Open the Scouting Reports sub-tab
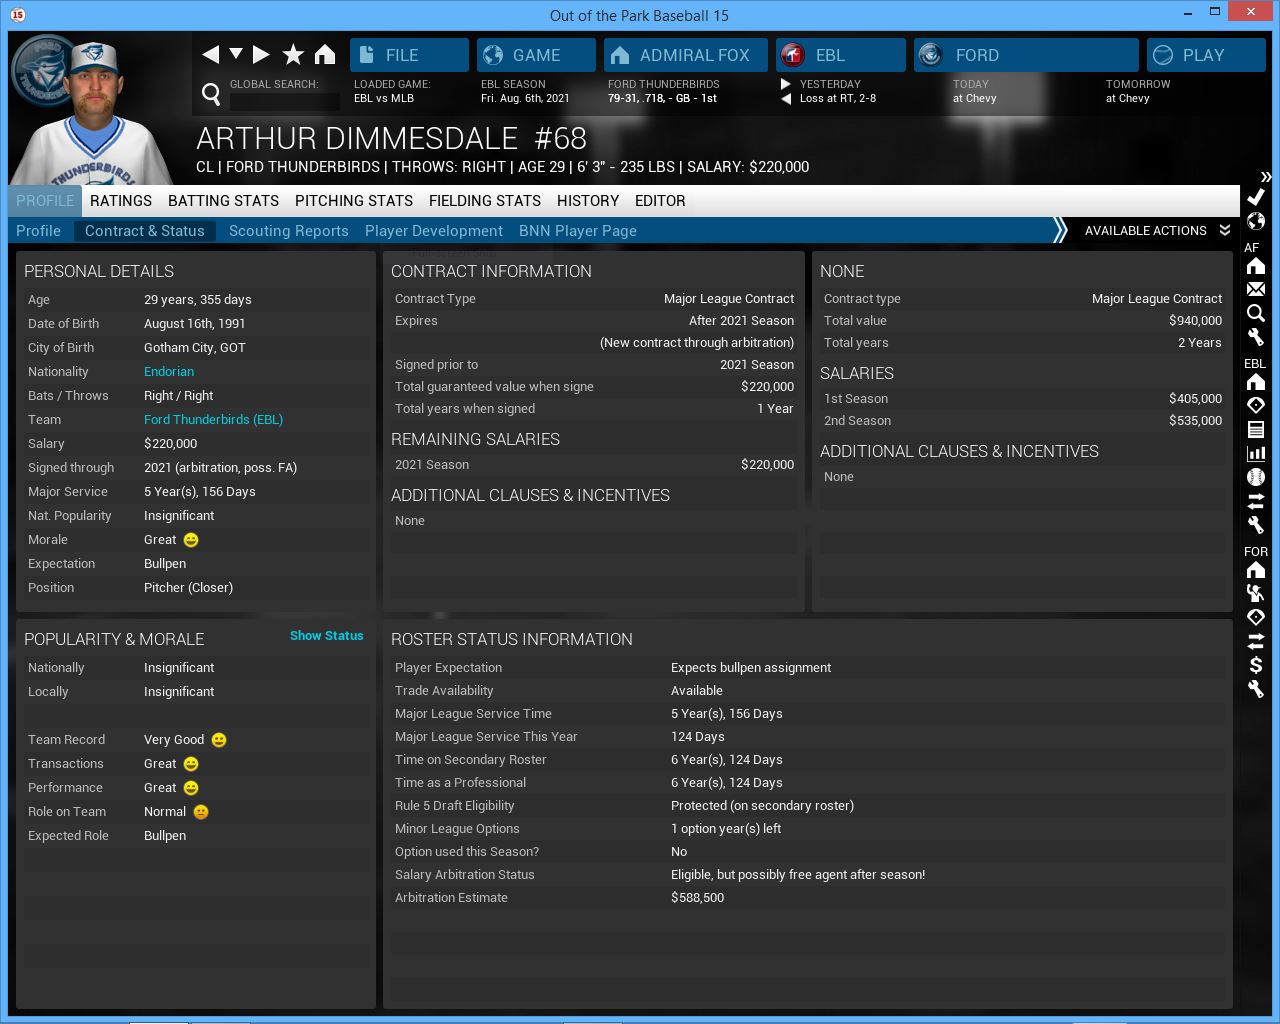This screenshot has height=1024, width=1280. (x=288, y=231)
